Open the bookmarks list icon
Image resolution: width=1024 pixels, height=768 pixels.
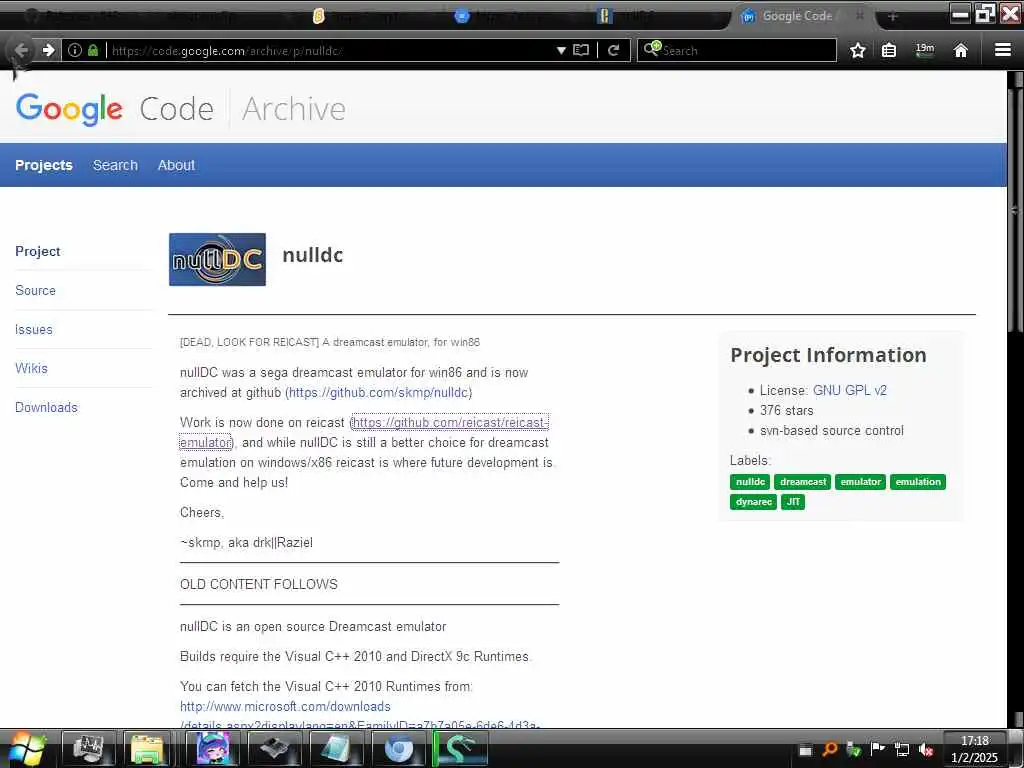889,50
